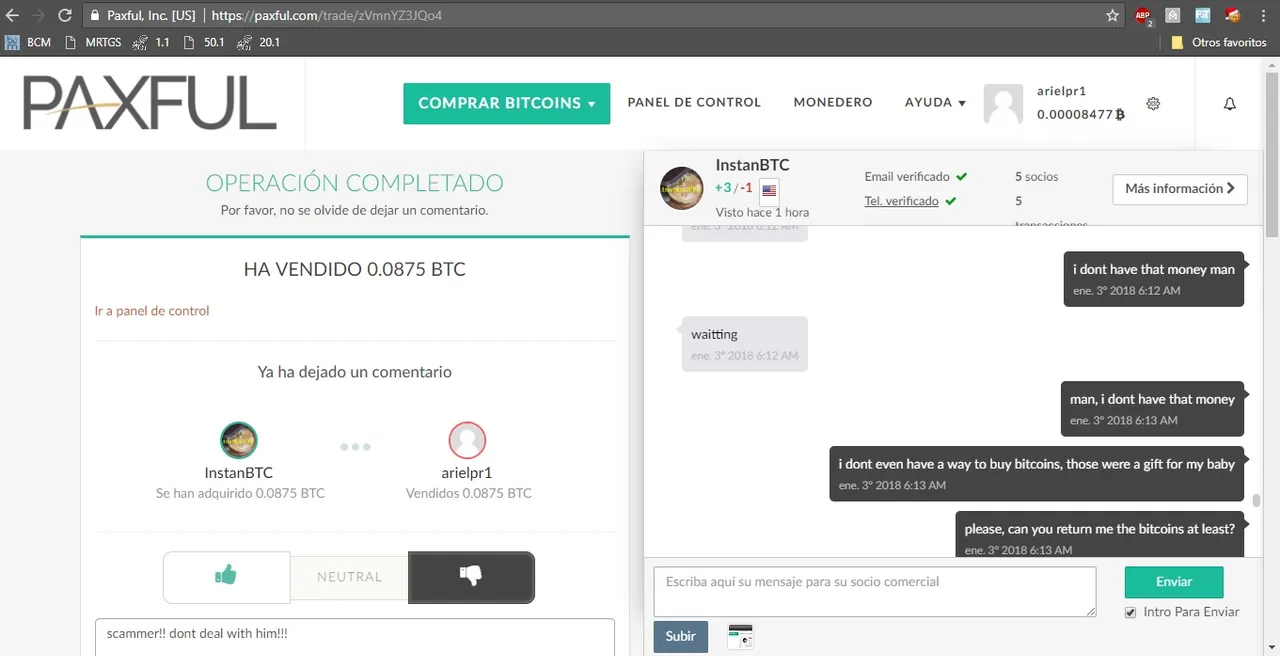1280x656 pixels.
Task: Click arielpr1 avatar in trade summary
Action: [x=467, y=440]
